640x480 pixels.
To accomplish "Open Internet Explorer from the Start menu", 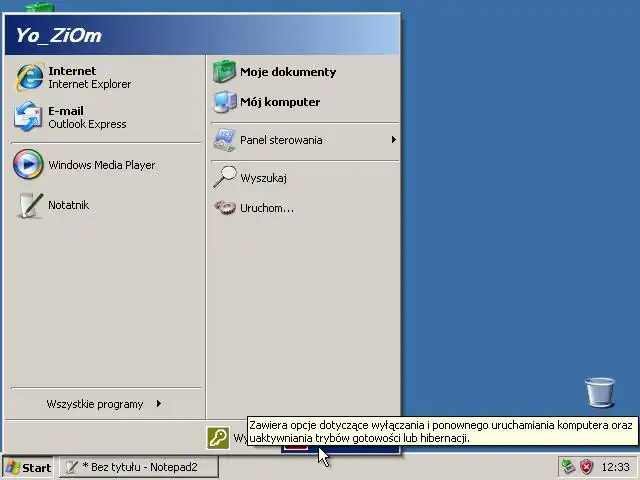I will [106, 77].
